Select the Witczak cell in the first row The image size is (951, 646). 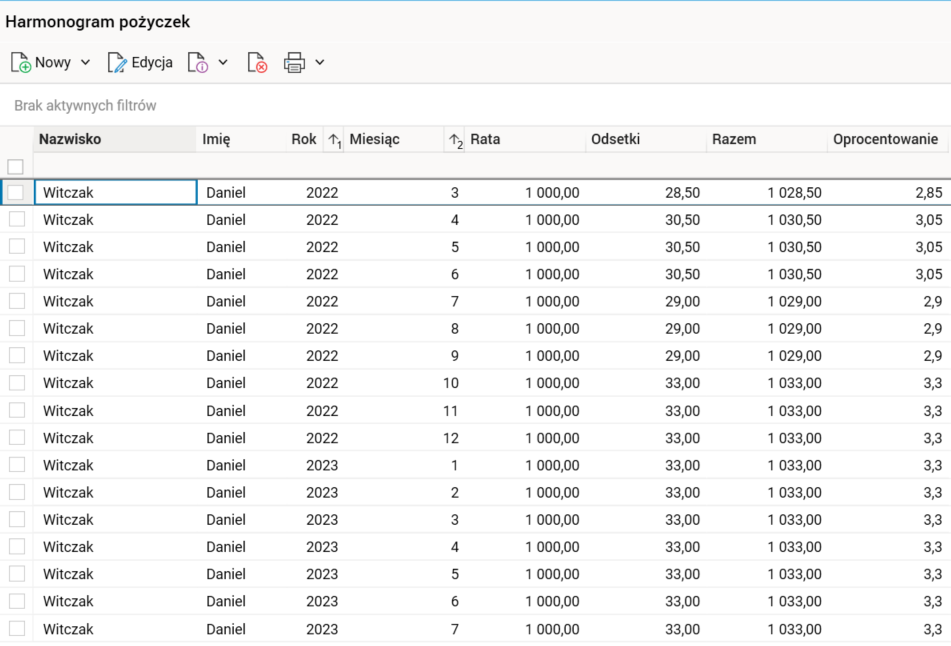[x=115, y=192]
